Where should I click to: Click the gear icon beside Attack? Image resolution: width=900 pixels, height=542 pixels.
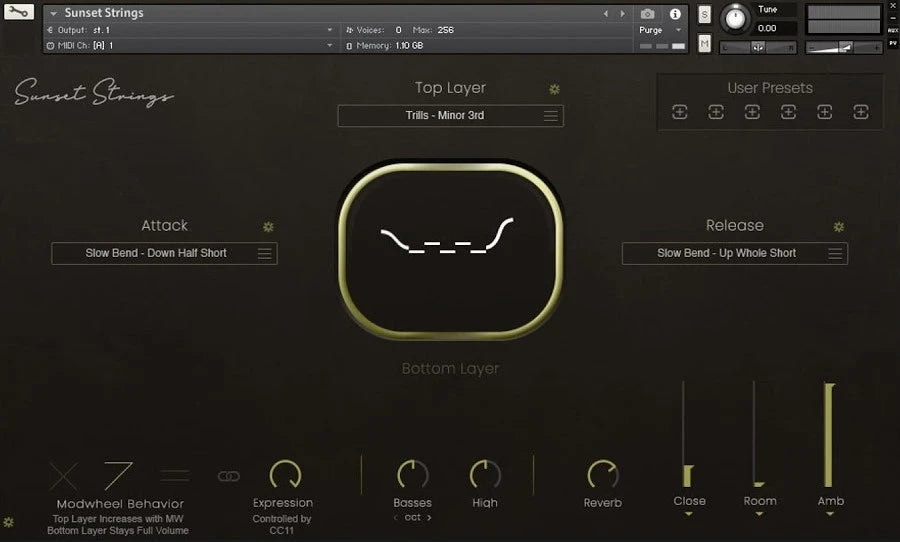click(x=268, y=227)
